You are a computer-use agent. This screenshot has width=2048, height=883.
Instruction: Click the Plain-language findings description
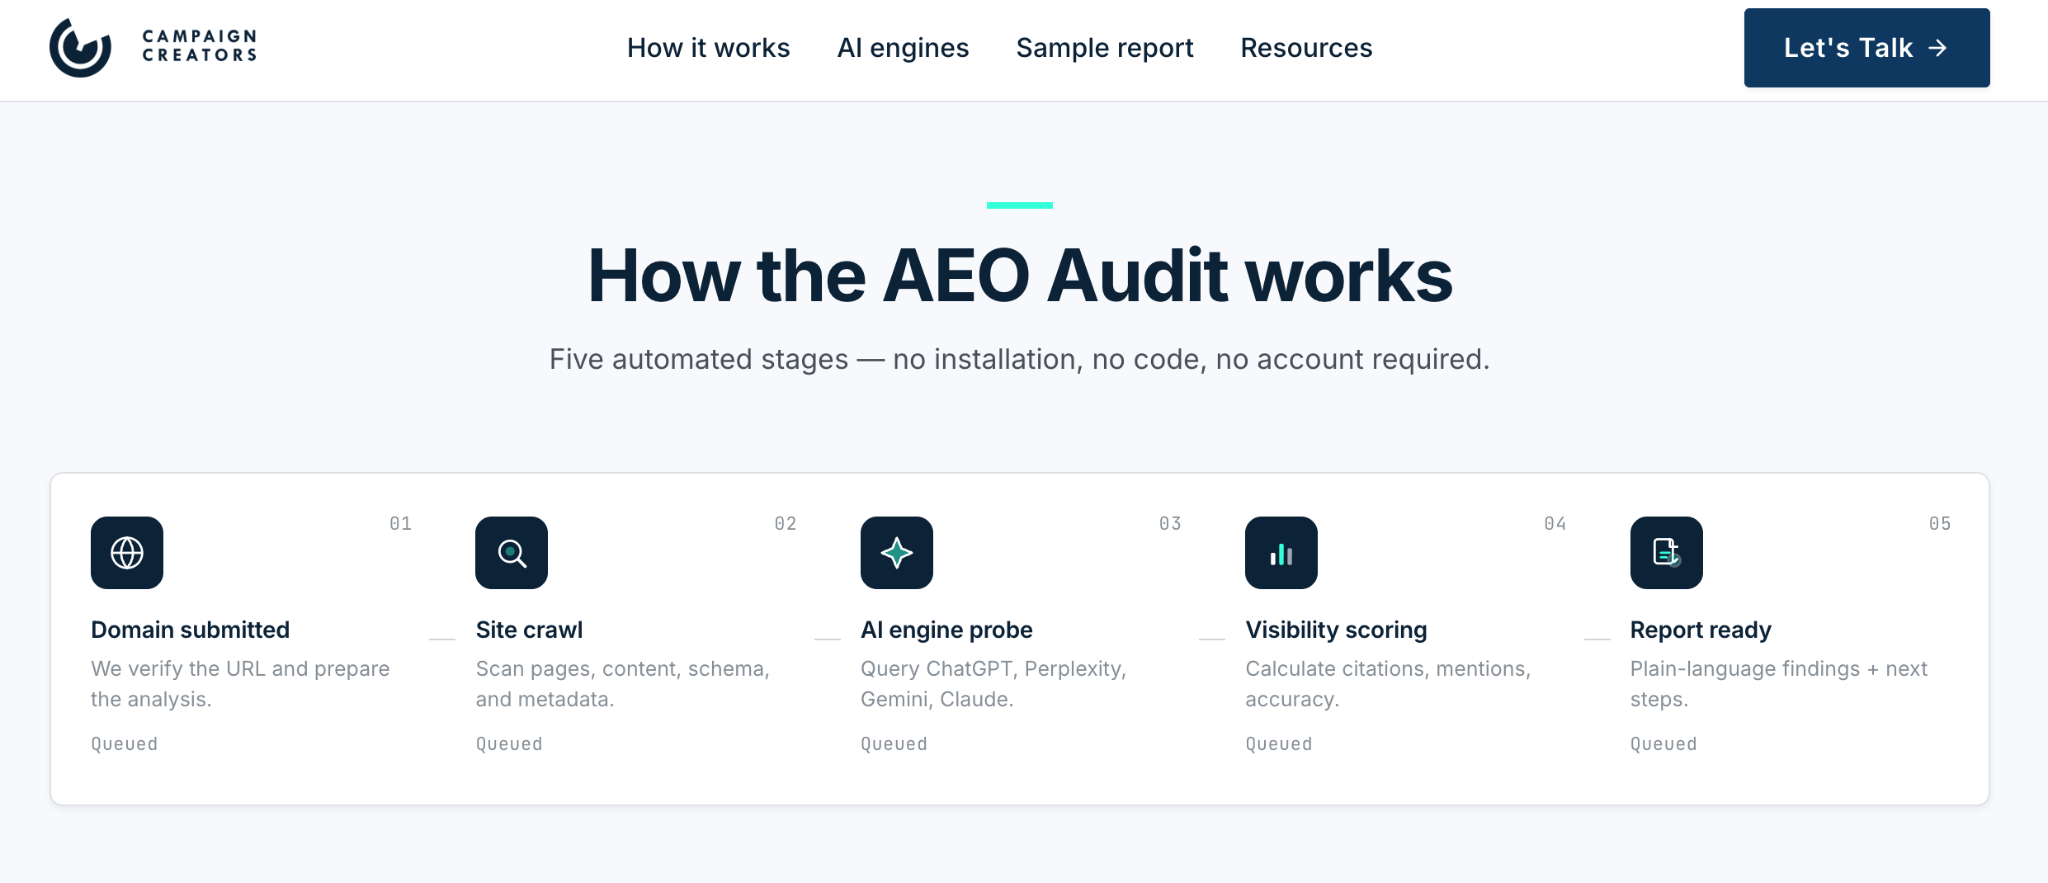coord(1778,684)
